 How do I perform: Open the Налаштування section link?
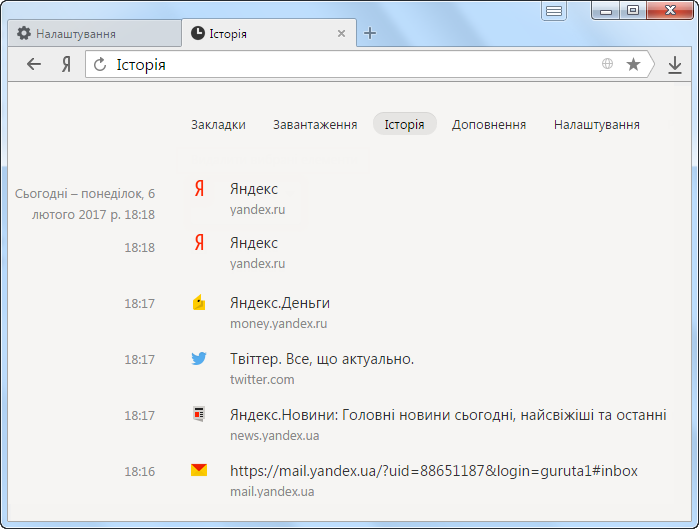click(x=597, y=124)
